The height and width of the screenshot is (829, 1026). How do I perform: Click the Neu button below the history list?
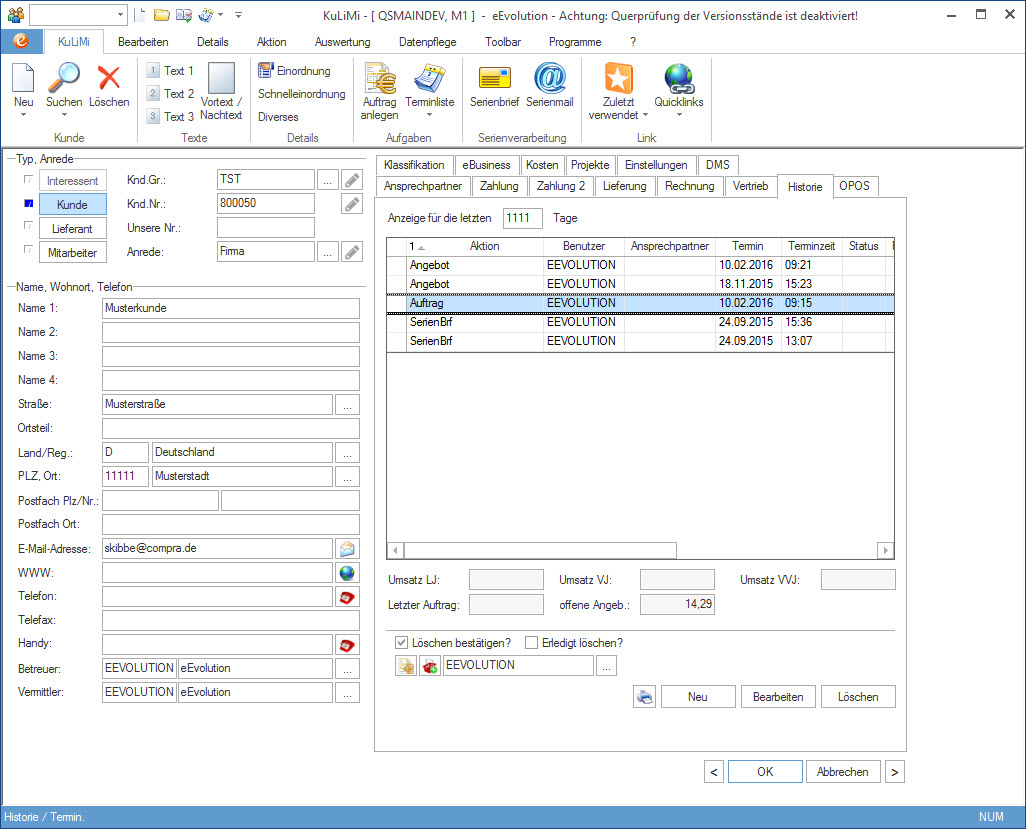tap(698, 697)
